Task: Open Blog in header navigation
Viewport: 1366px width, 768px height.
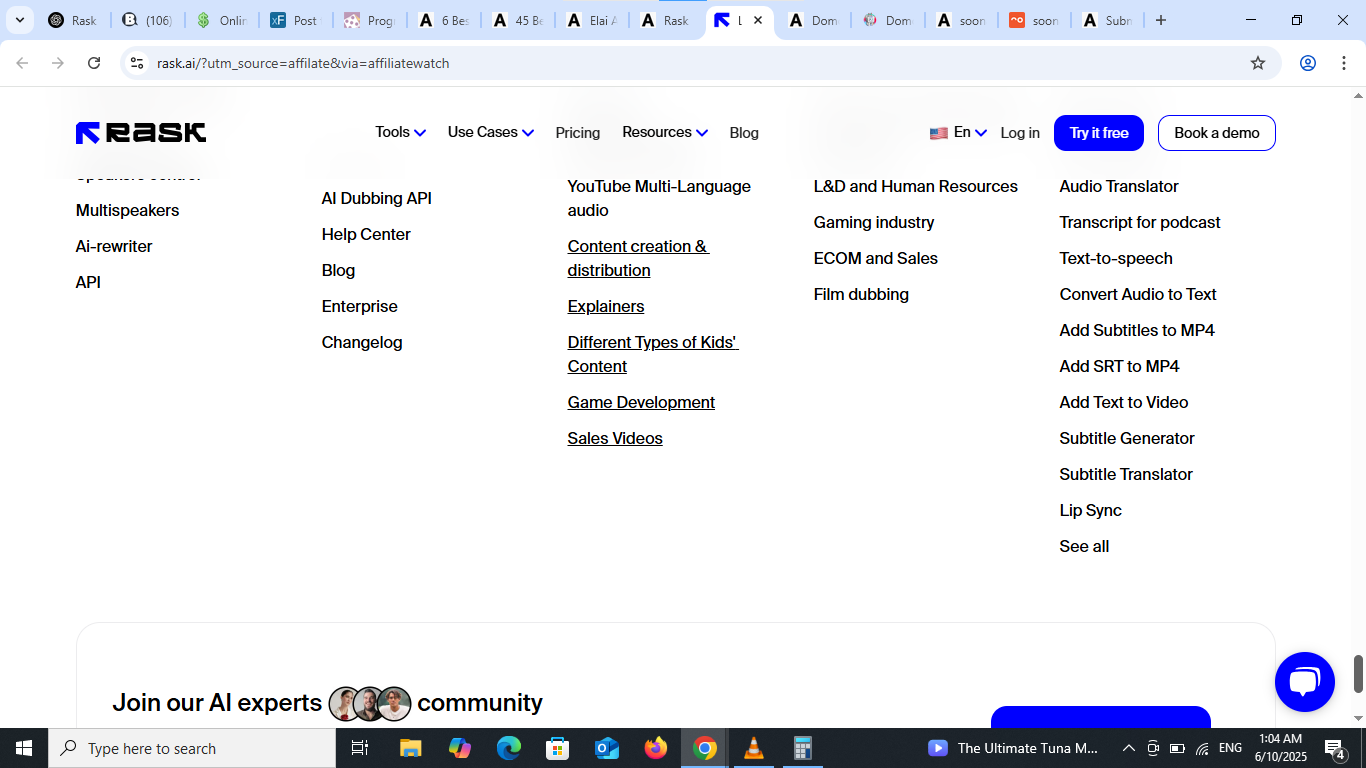Action: pos(744,133)
